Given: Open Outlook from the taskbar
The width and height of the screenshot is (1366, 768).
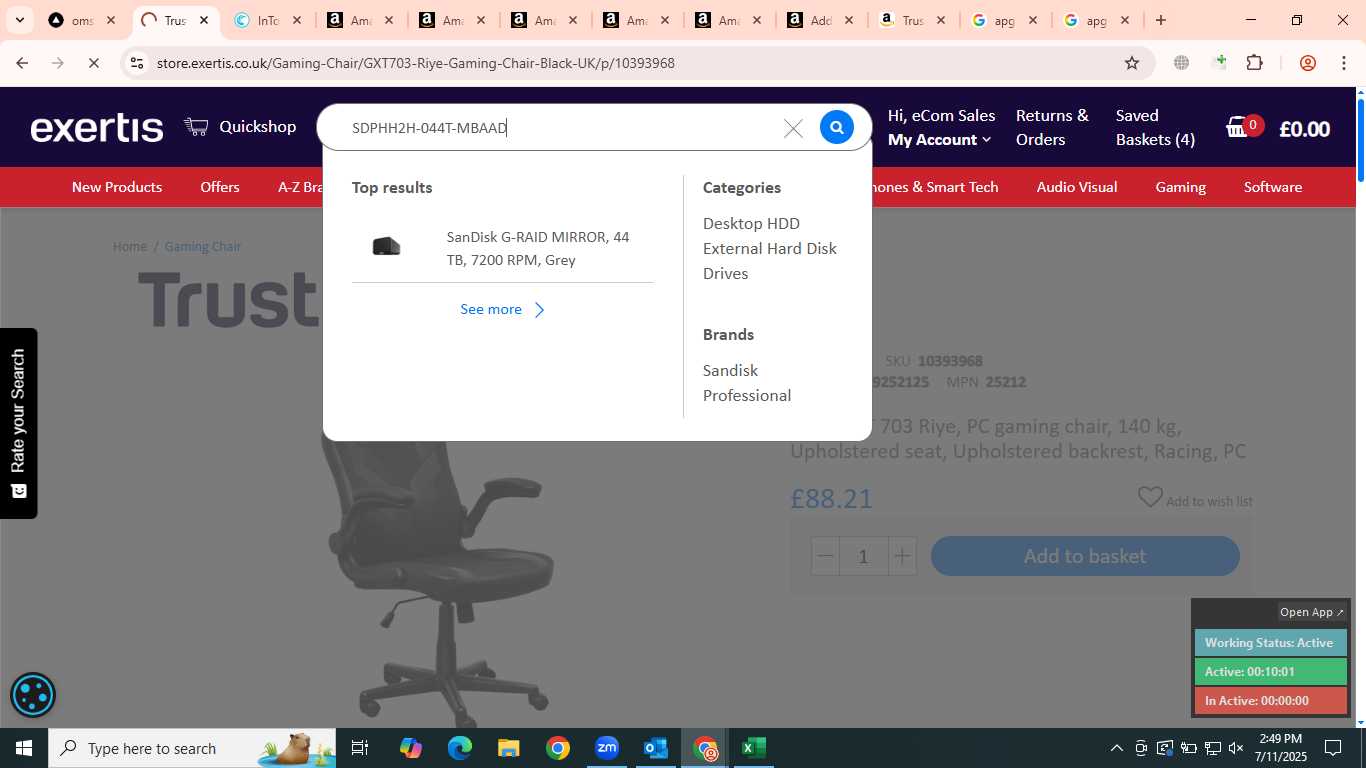Looking at the screenshot, I should 656,748.
